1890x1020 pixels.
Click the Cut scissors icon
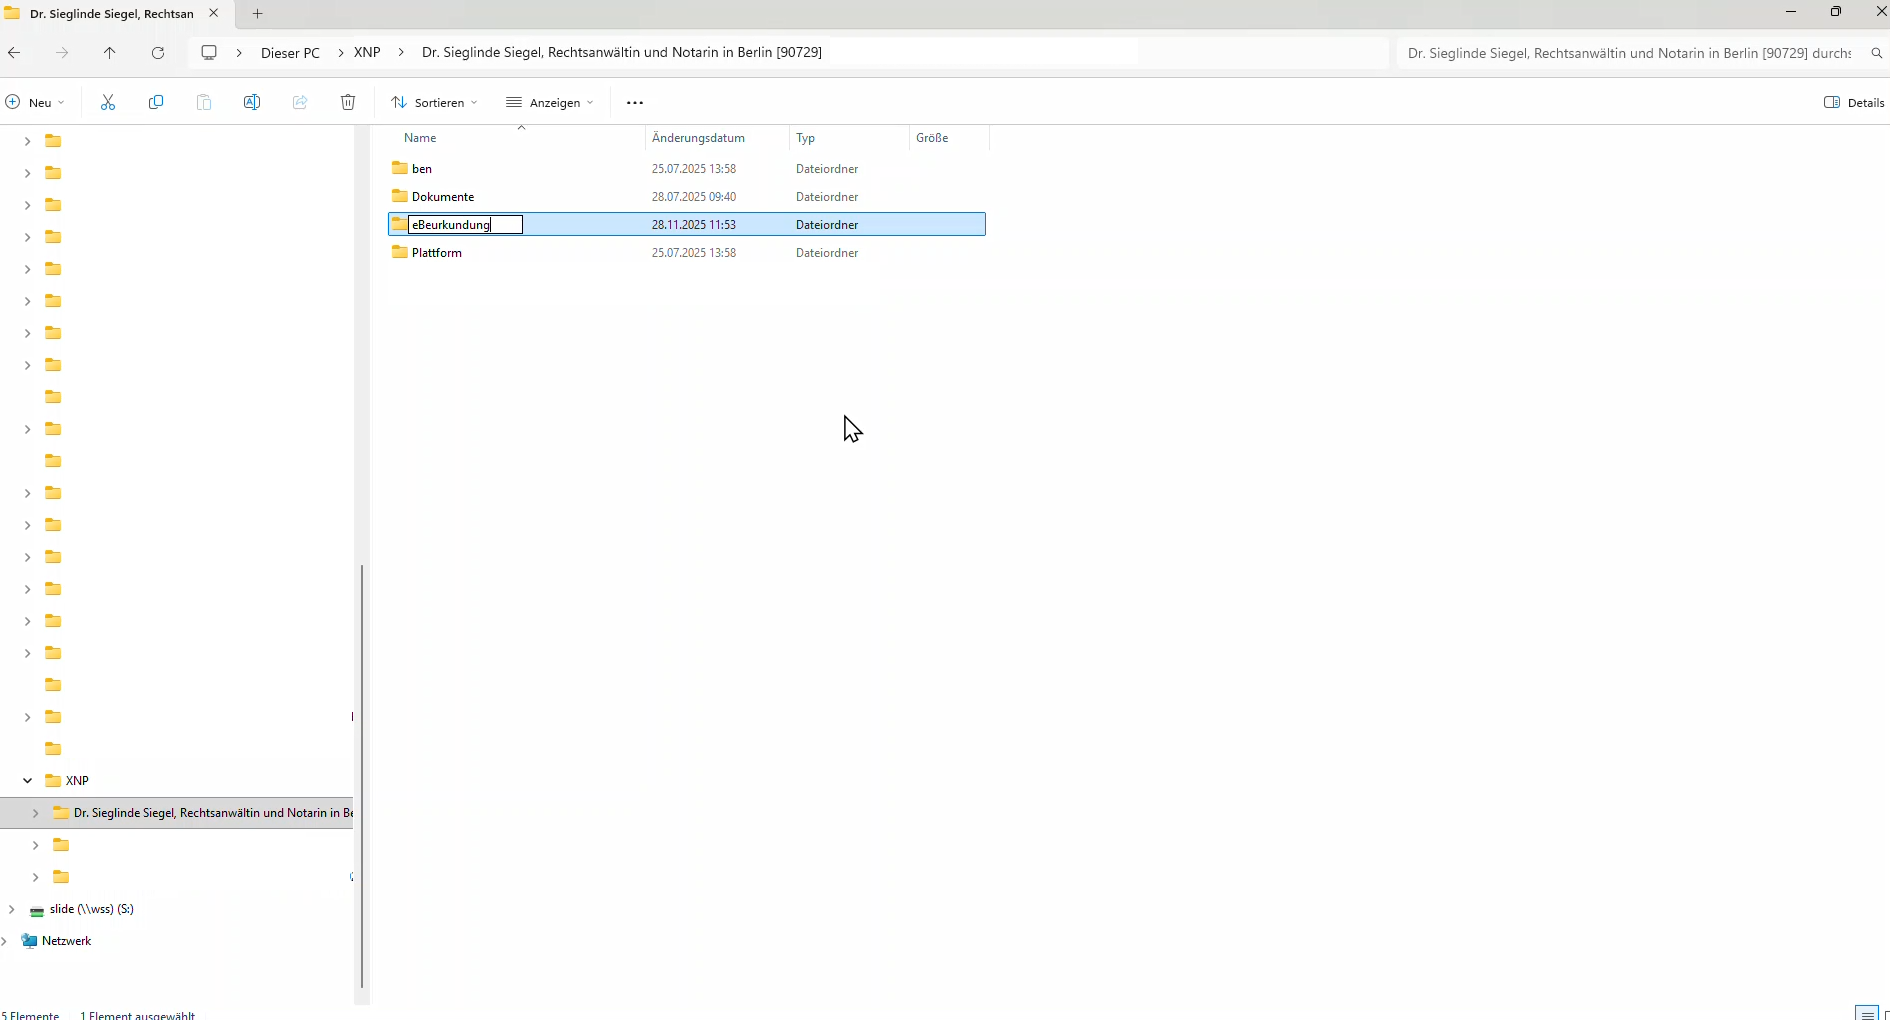[x=108, y=102]
